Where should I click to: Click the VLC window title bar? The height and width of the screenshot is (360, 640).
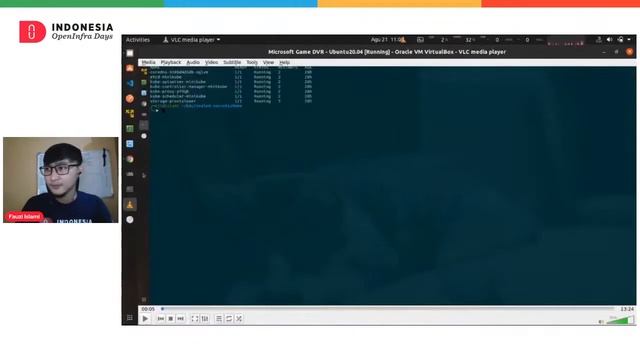(x=387, y=52)
